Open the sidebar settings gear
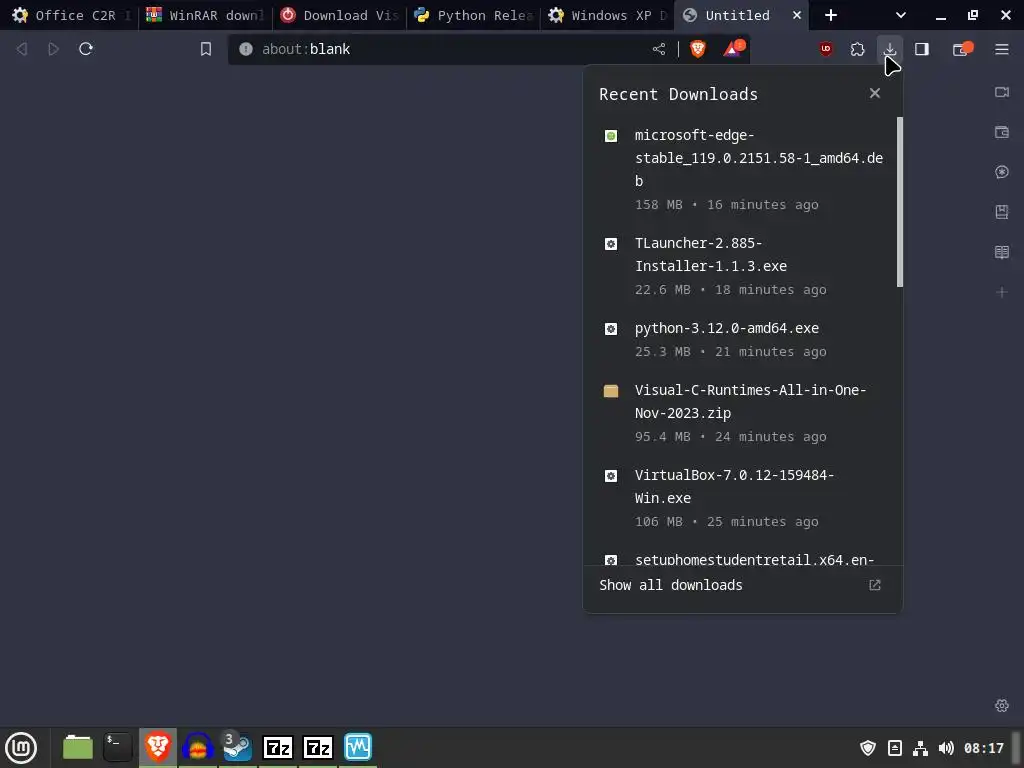1024x768 pixels. pos(1002,705)
